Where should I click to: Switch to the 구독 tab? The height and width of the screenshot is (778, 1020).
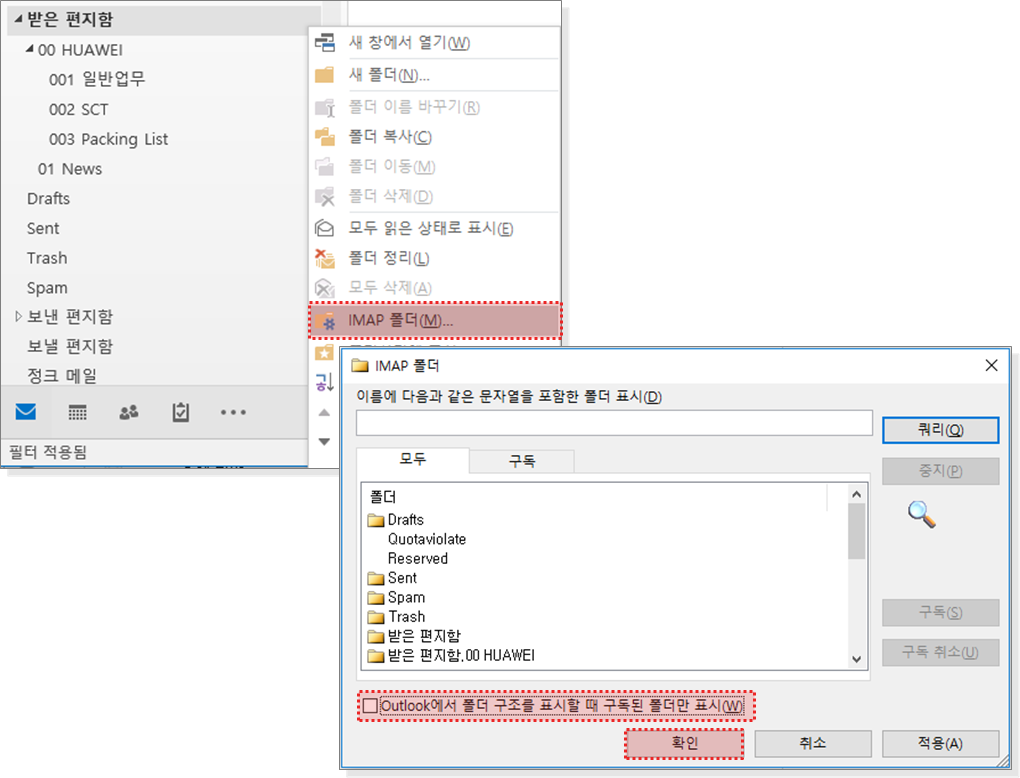[x=521, y=461]
